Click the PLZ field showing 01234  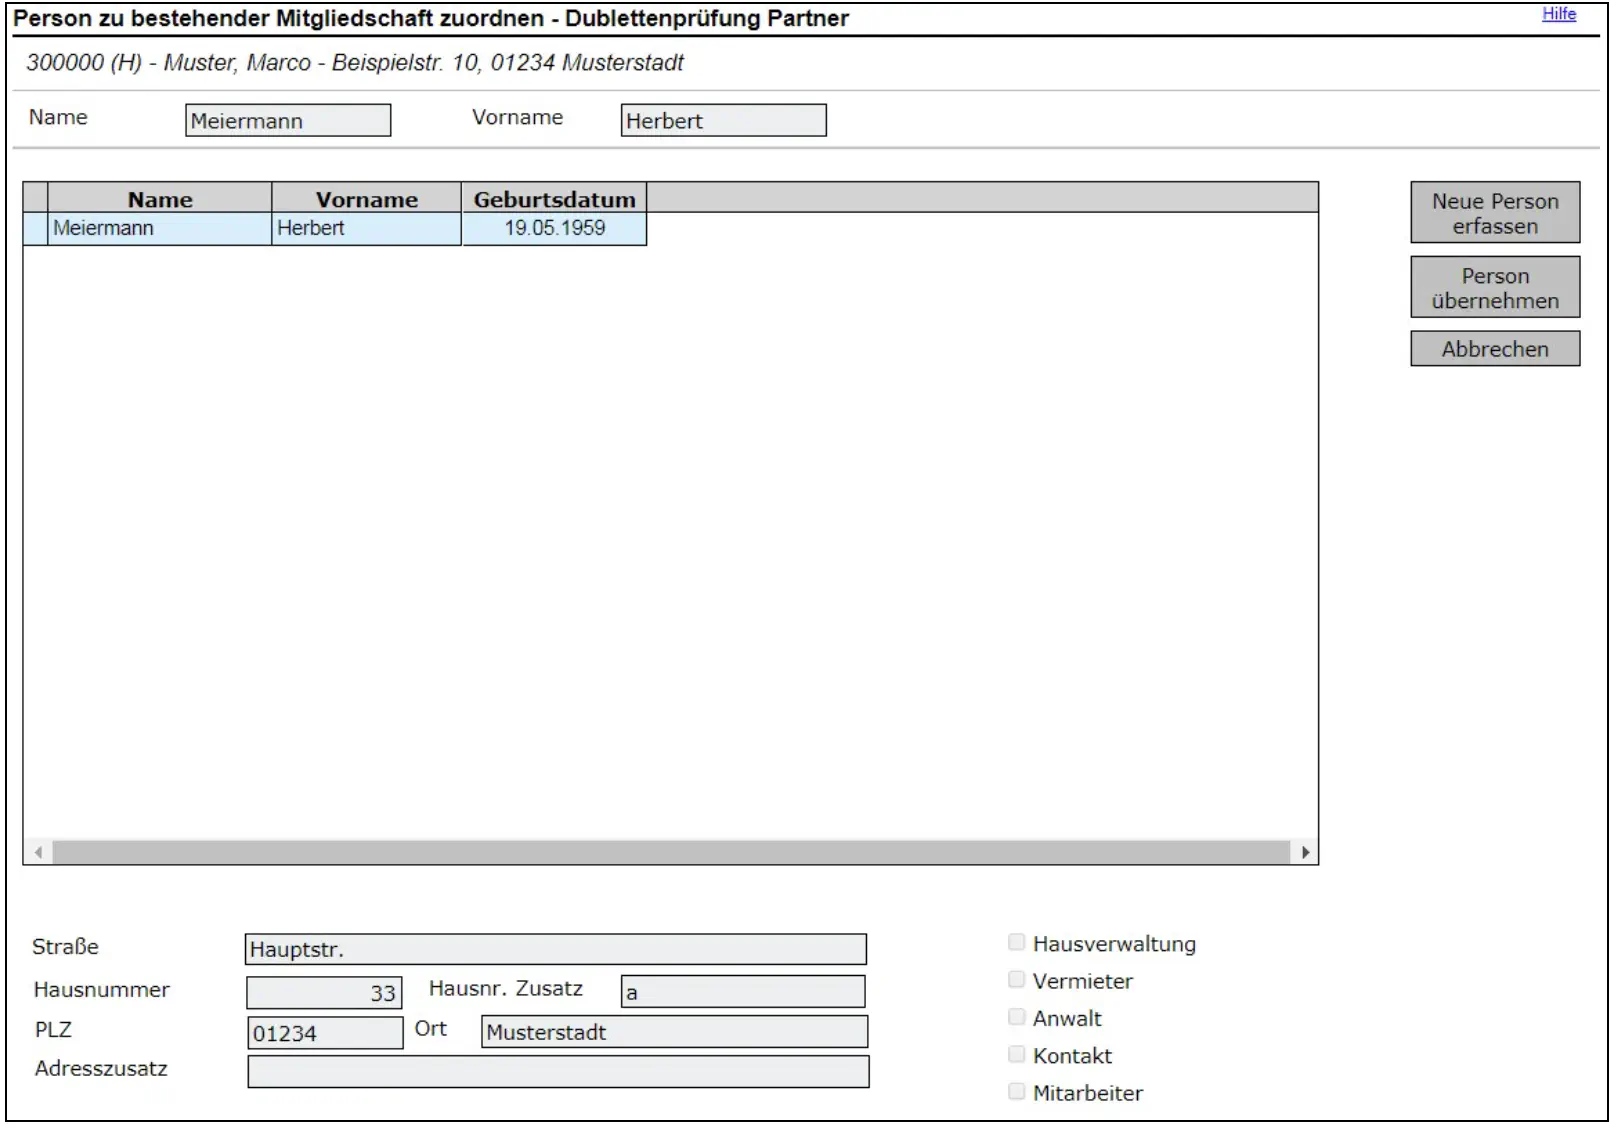[x=324, y=1033]
